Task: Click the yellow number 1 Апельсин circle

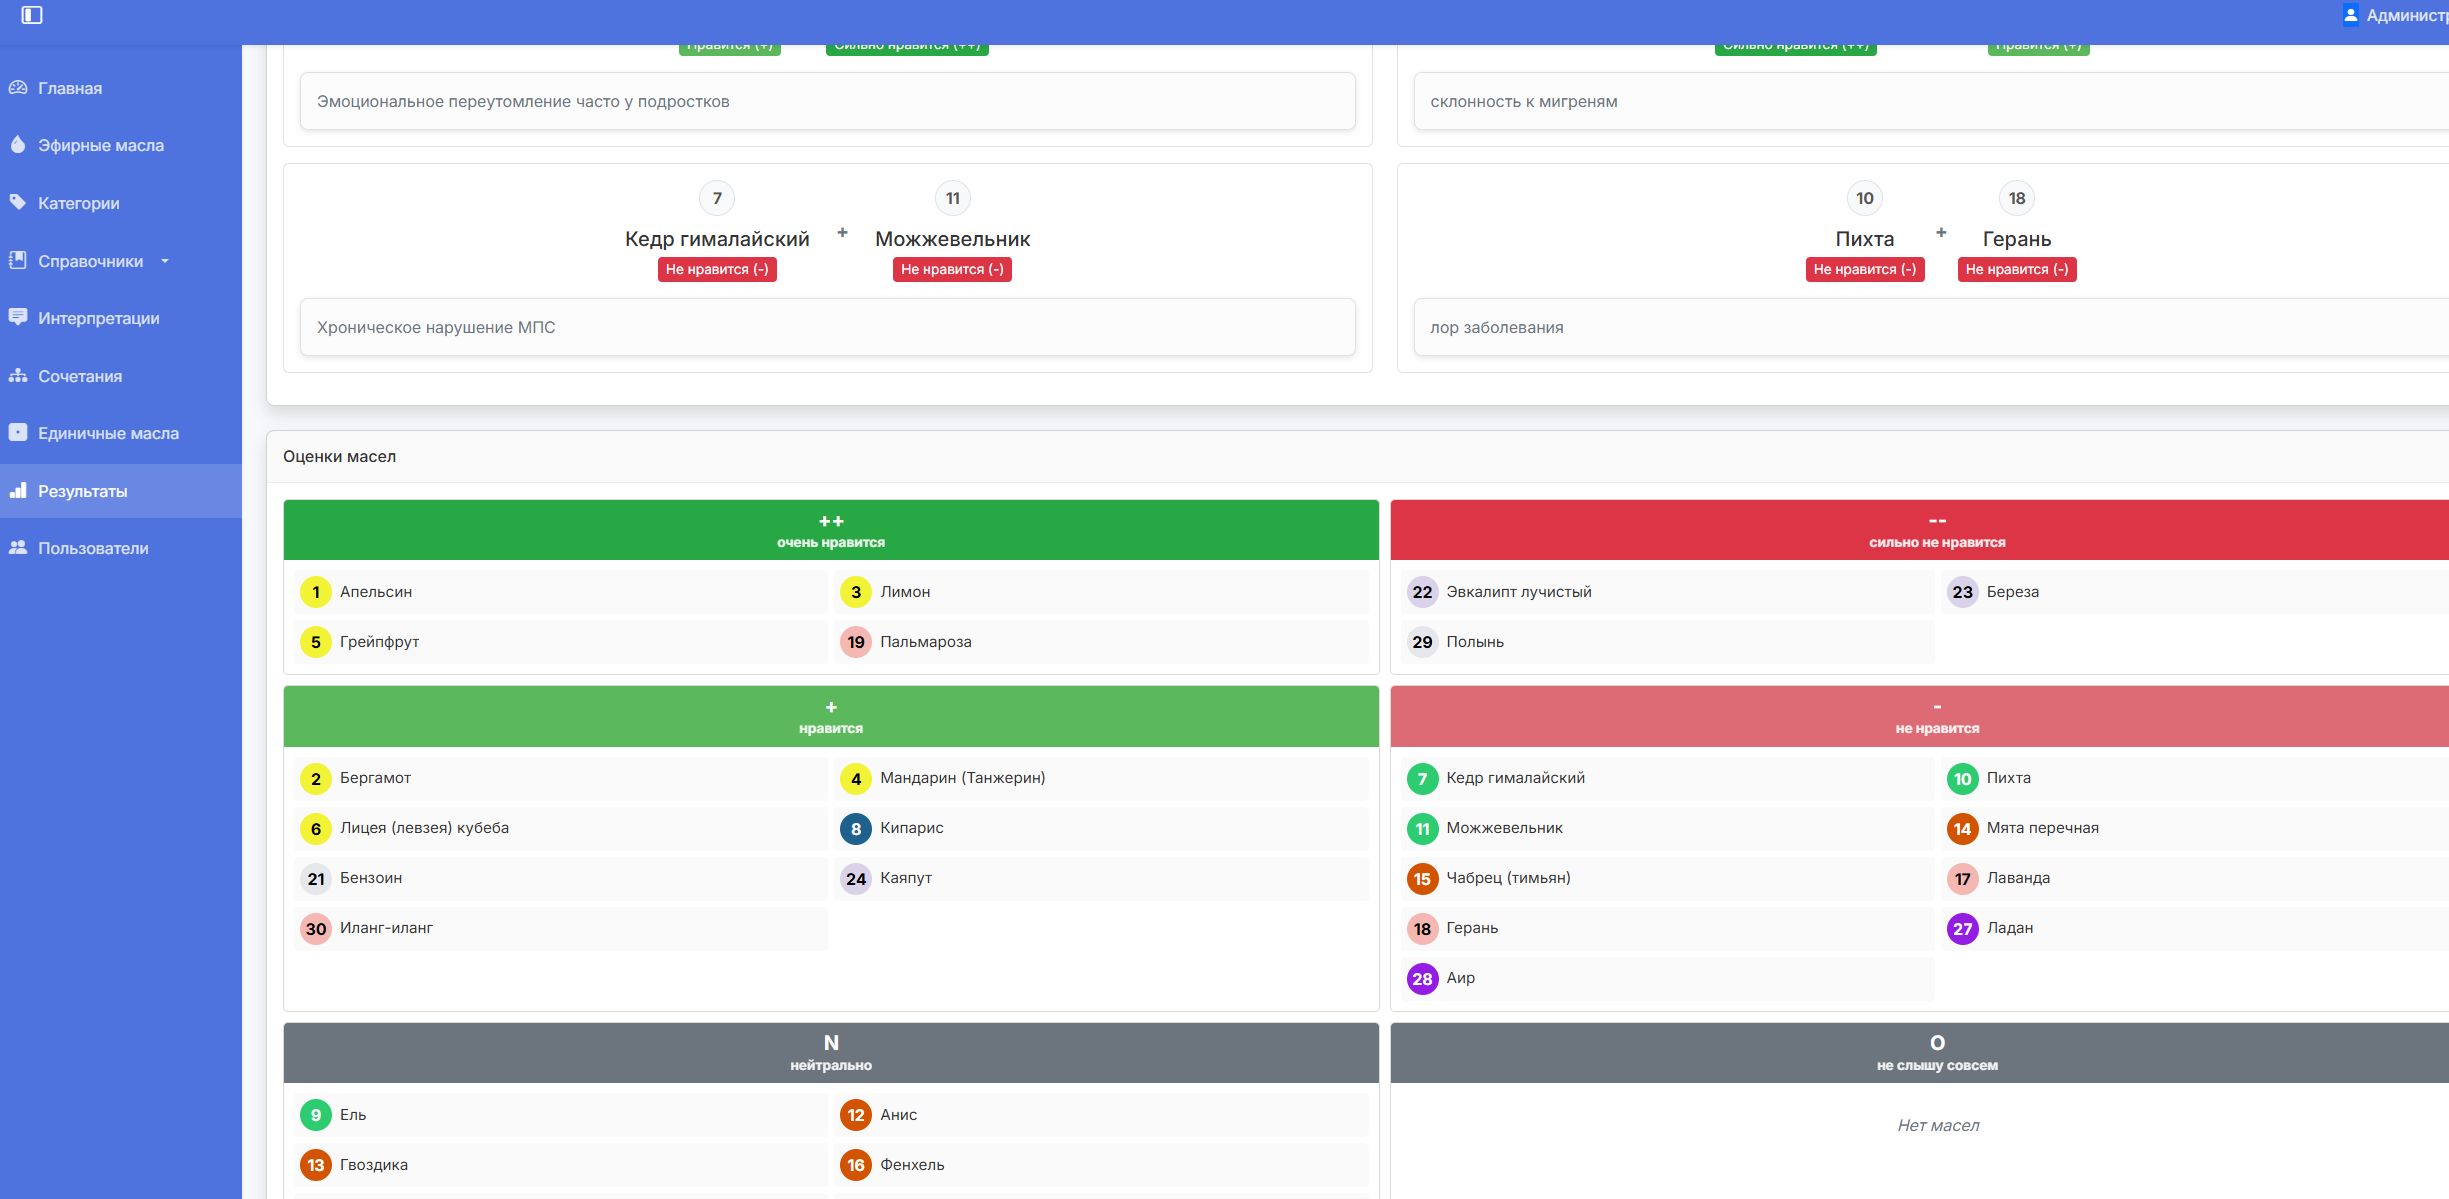Action: pyautogui.click(x=316, y=592)
